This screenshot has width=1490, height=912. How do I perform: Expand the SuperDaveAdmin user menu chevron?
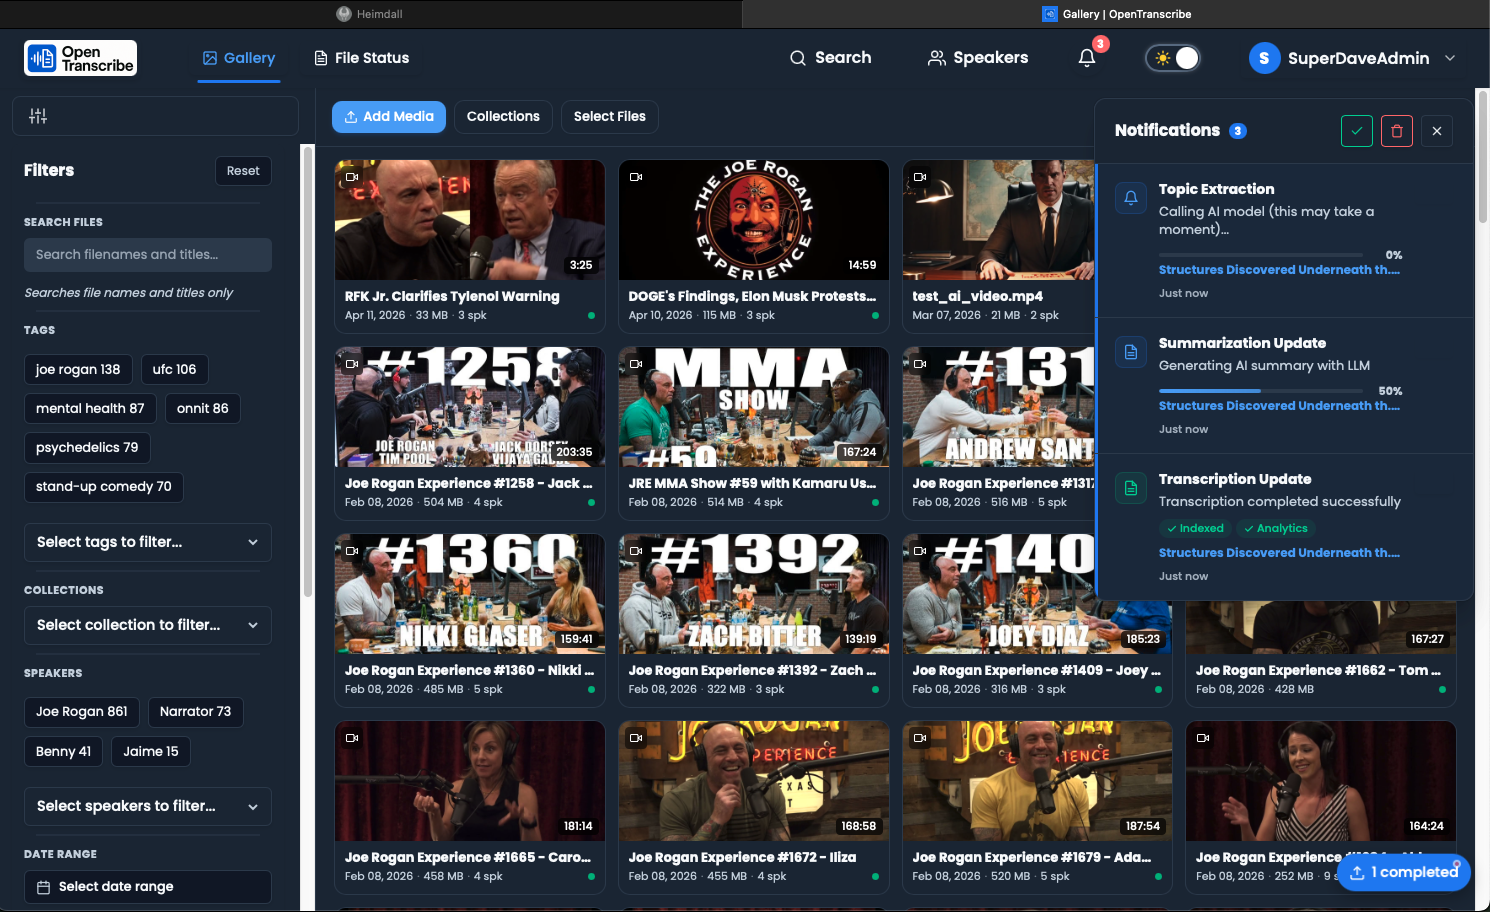point(1450,58)
